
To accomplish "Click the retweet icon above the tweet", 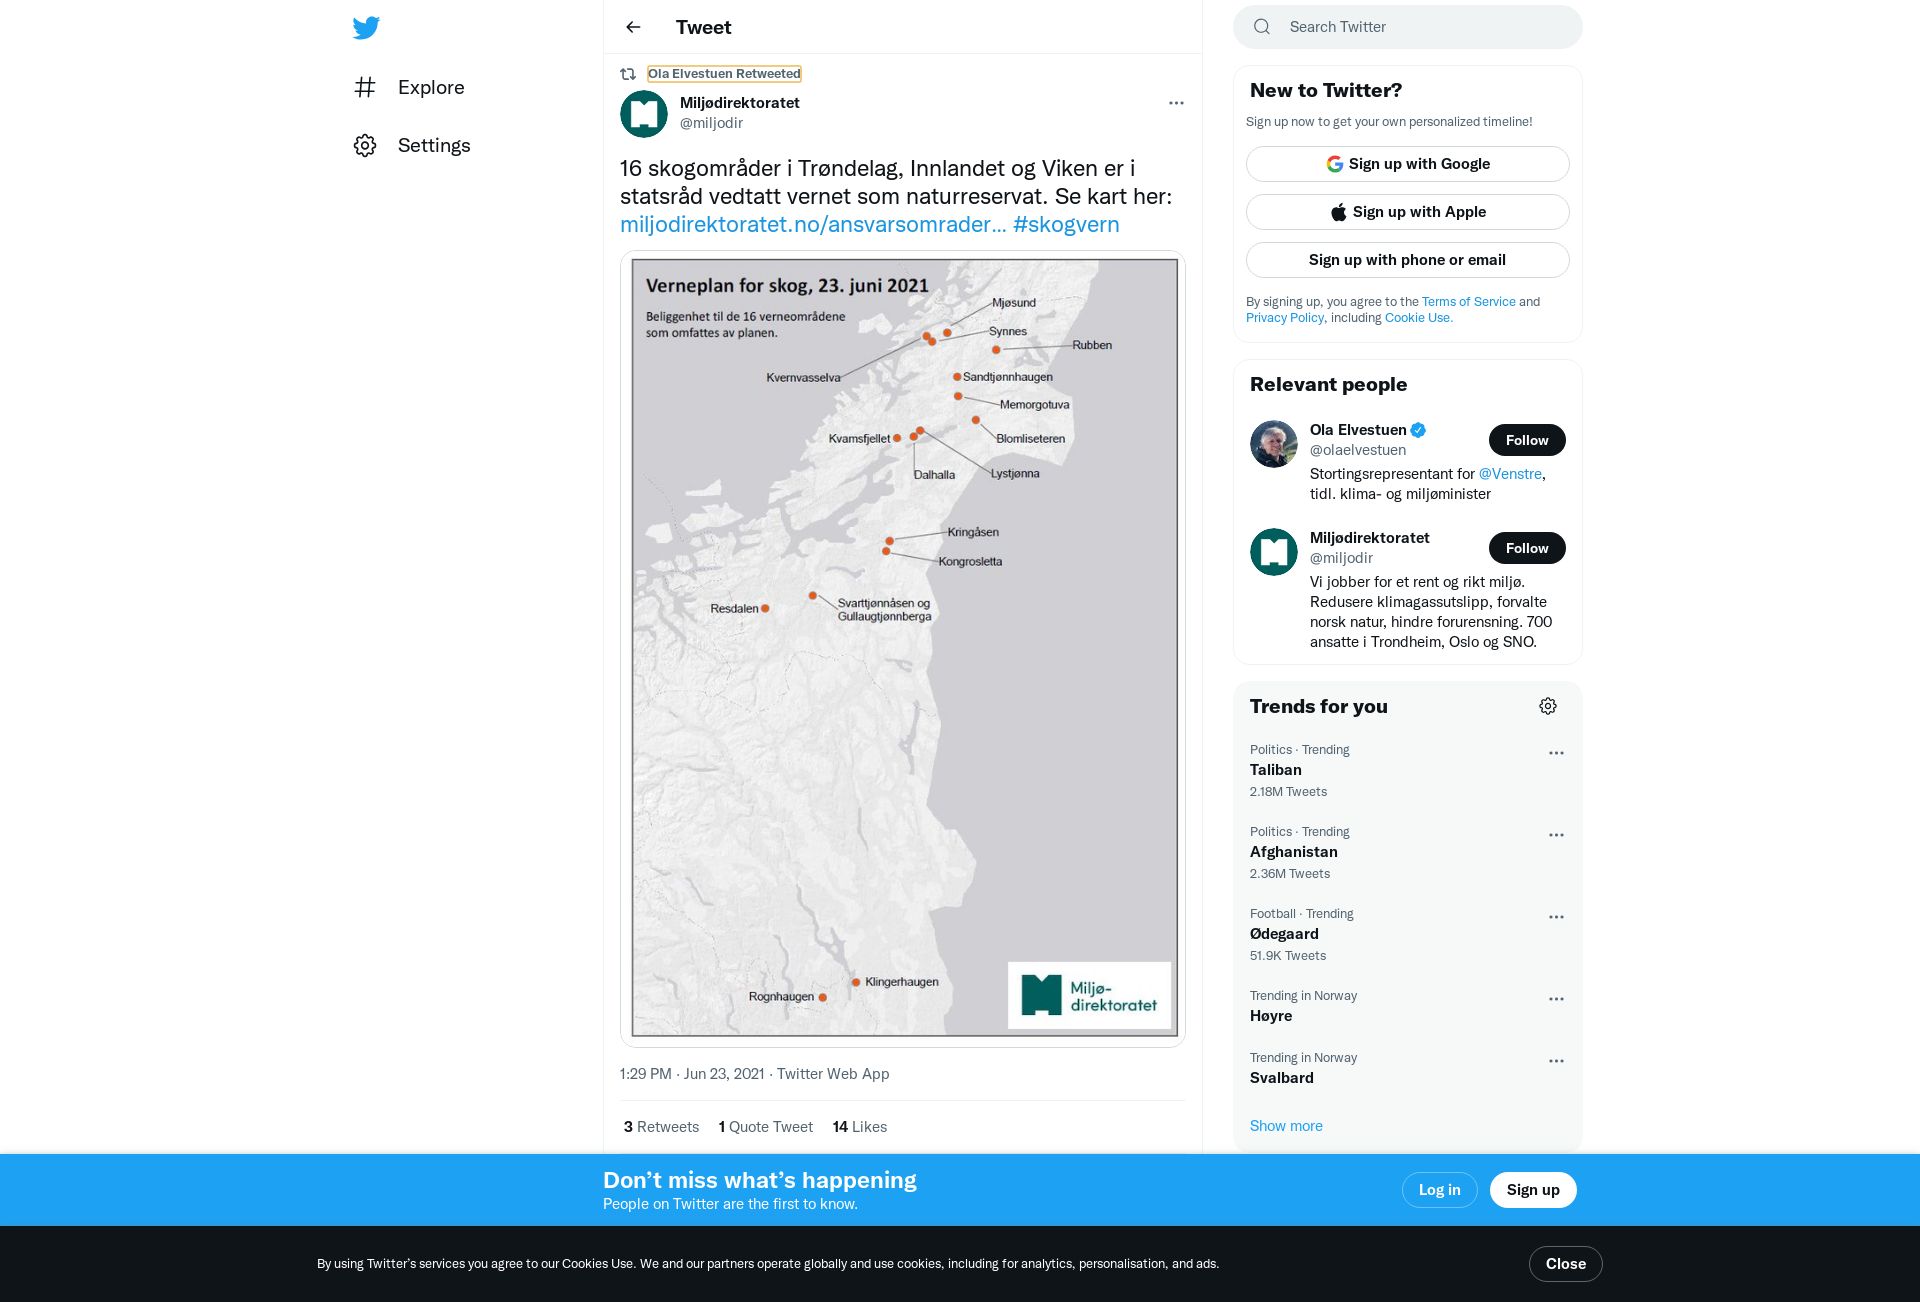I will 628,74.
